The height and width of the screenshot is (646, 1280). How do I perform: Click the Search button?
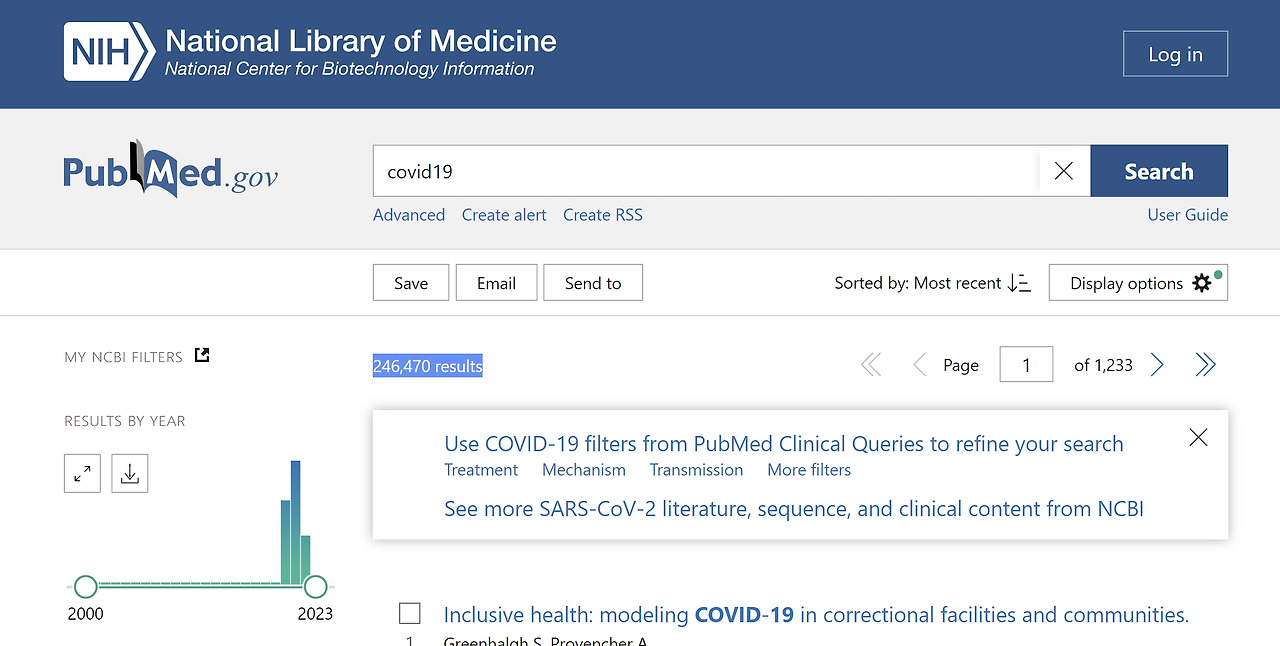click(x=1158, y=171)
